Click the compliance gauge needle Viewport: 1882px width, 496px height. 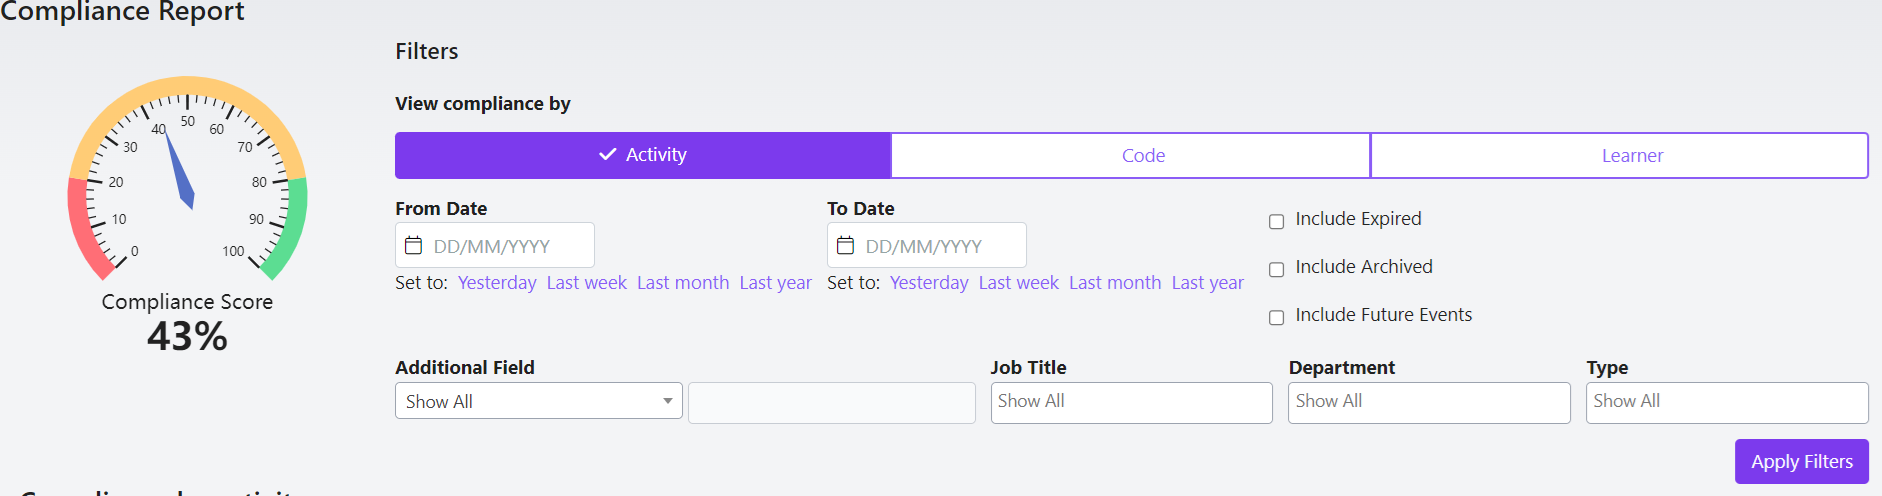[179, 170]
